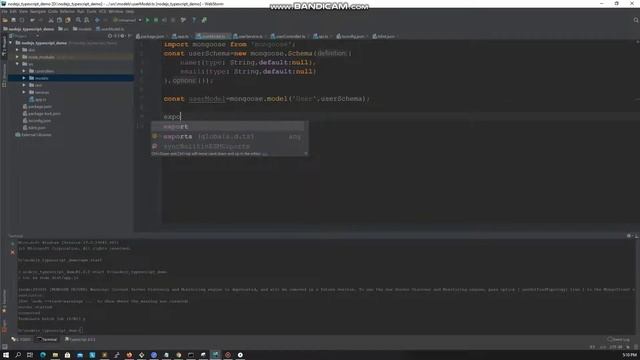Screen dimensions: 640x360
Task: Click the Save All toolbar icon
Action: click(13, 20)
